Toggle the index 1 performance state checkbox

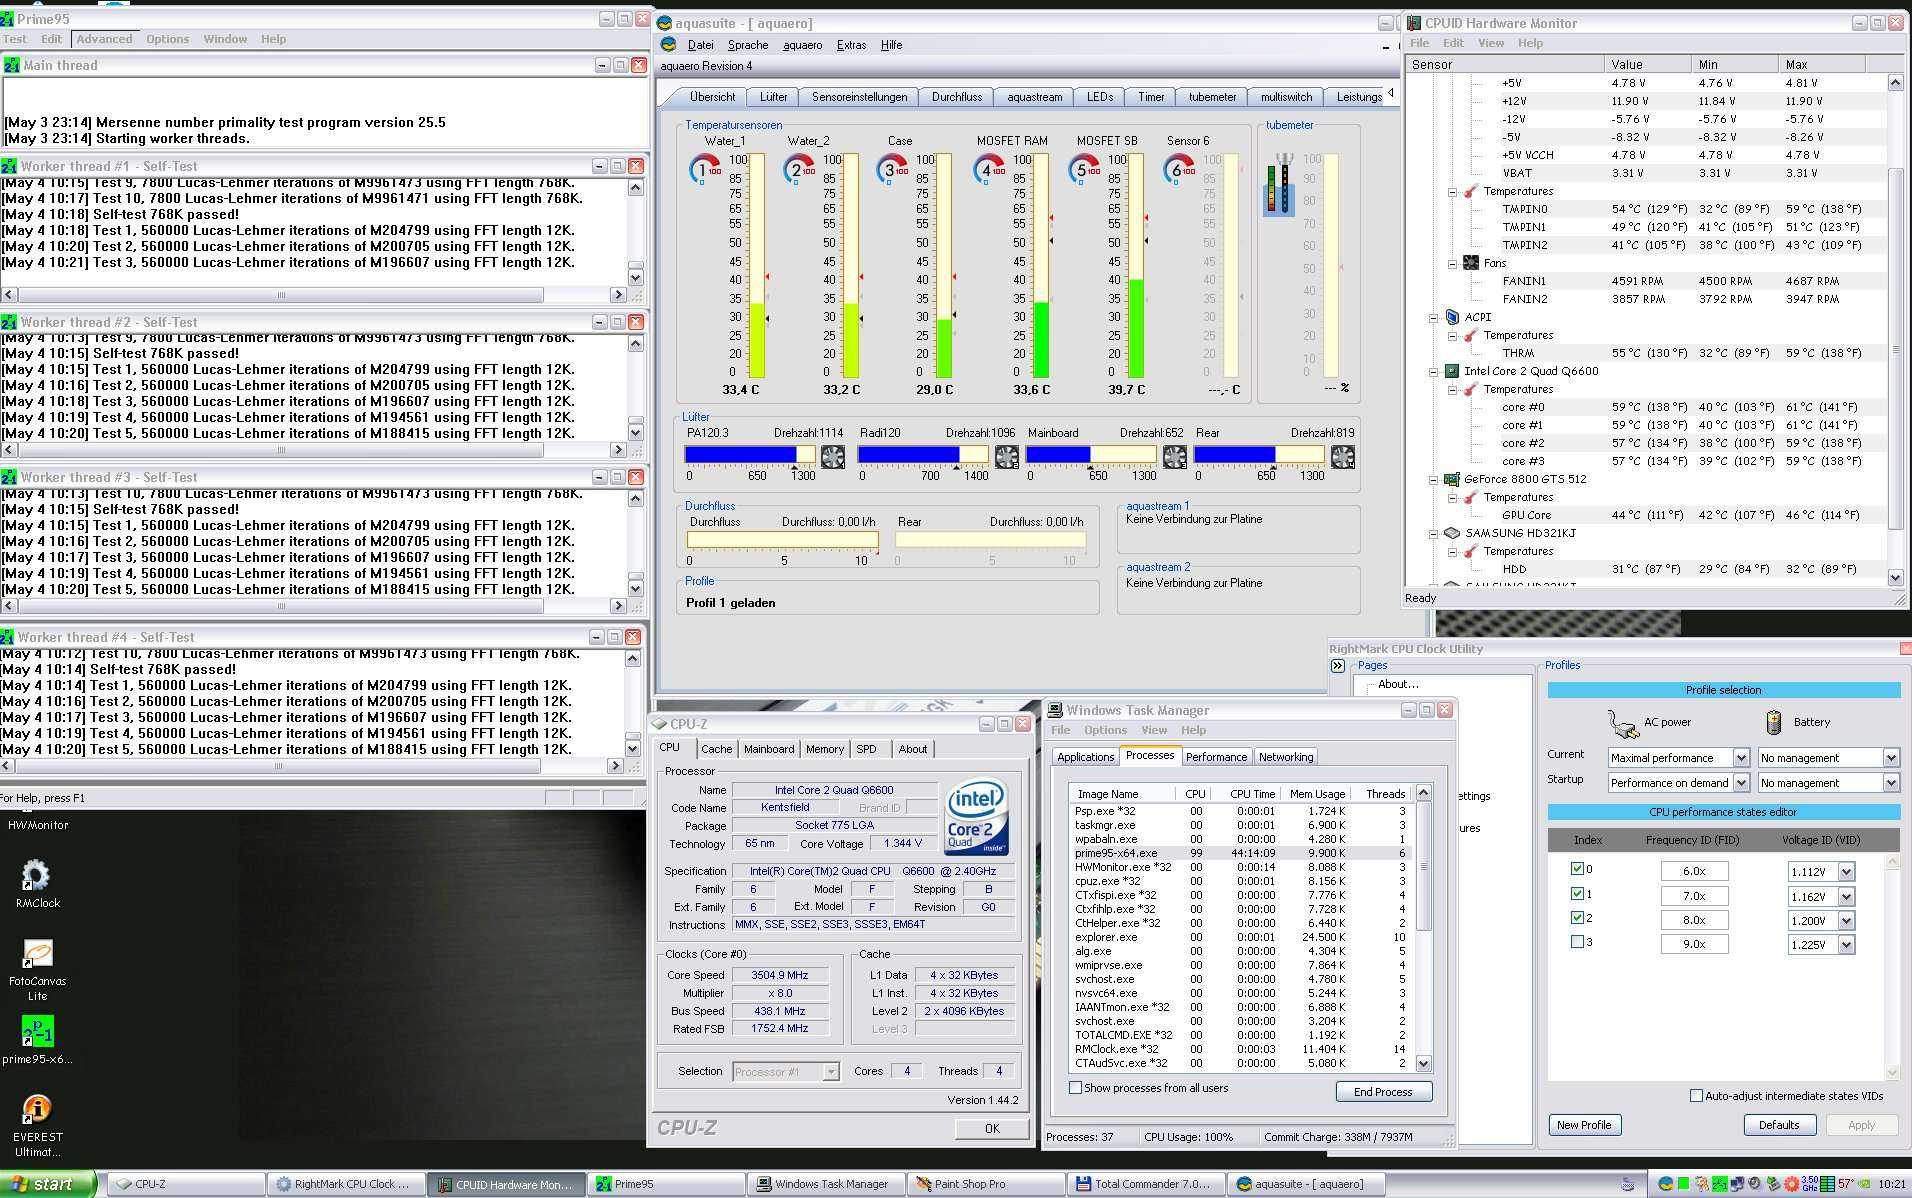click(x=1577, y=894)
